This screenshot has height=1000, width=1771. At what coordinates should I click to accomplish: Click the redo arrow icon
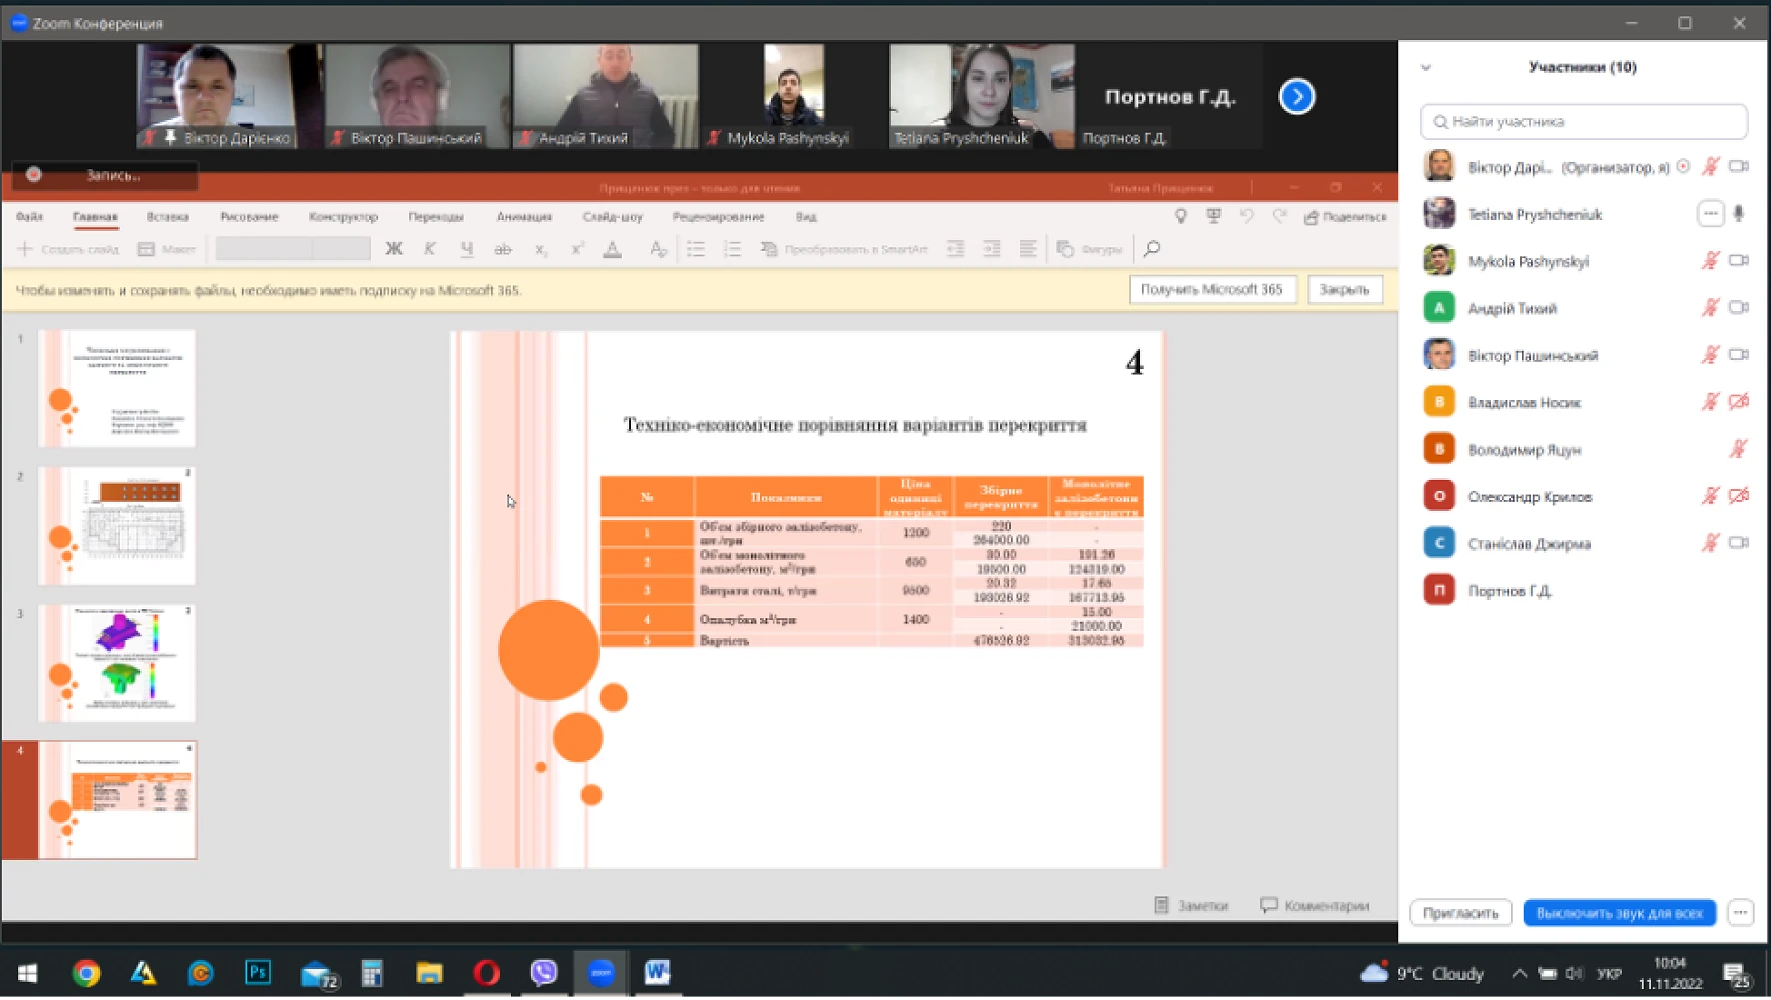tap(1279, 216)
